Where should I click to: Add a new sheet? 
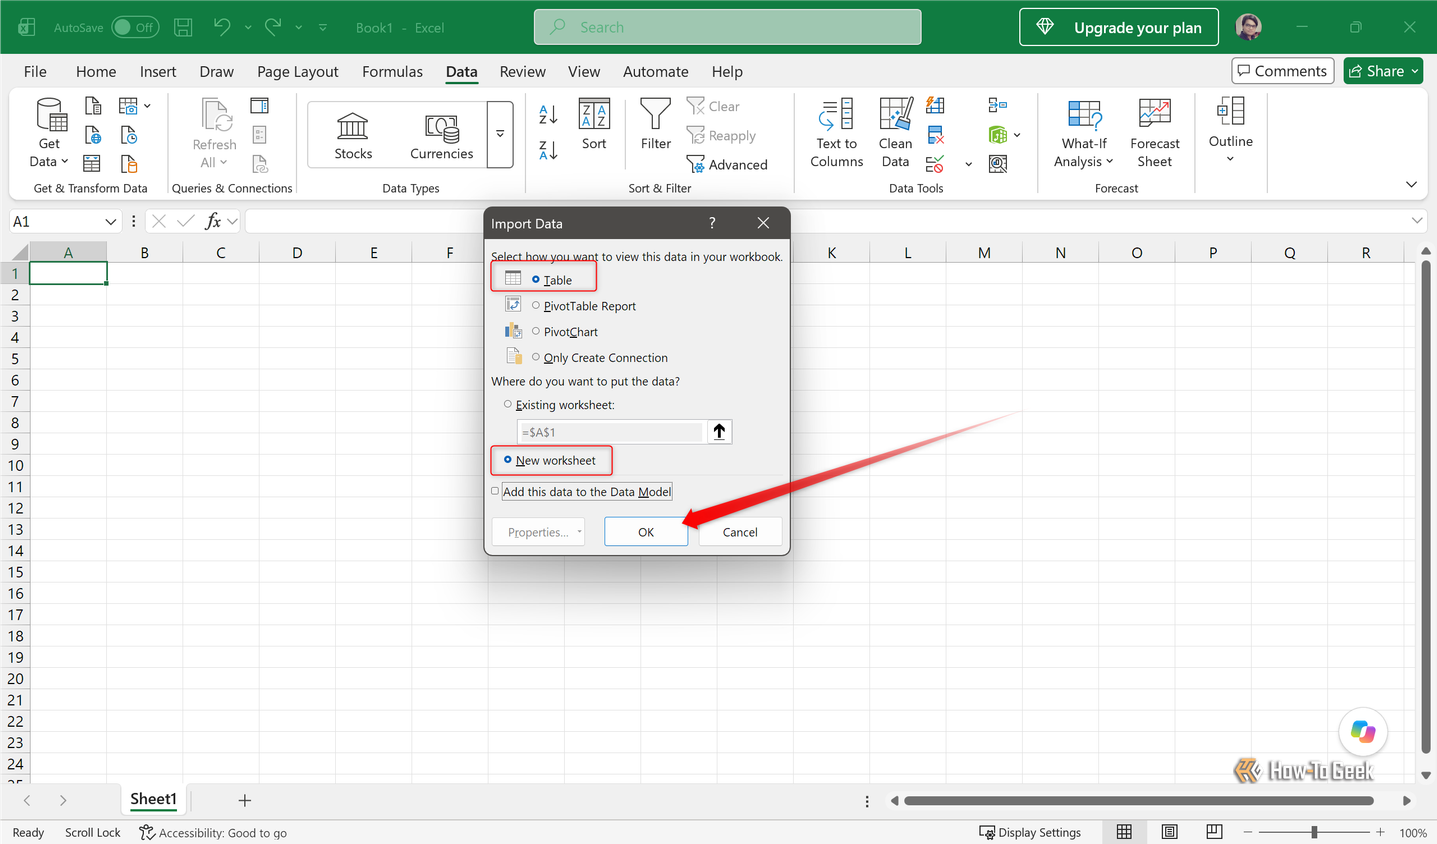pos(244,800)
